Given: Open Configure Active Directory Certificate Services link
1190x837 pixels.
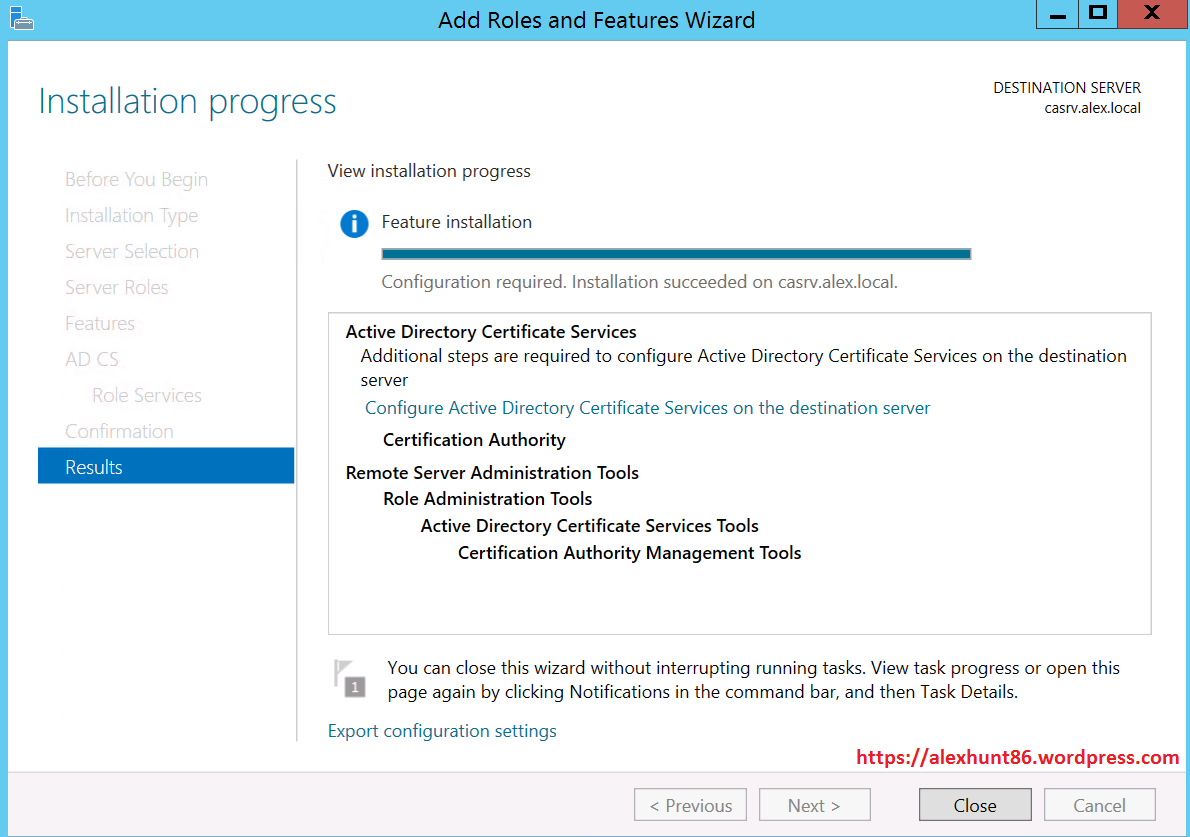Looking at the screenshot, I should (647, 408).
